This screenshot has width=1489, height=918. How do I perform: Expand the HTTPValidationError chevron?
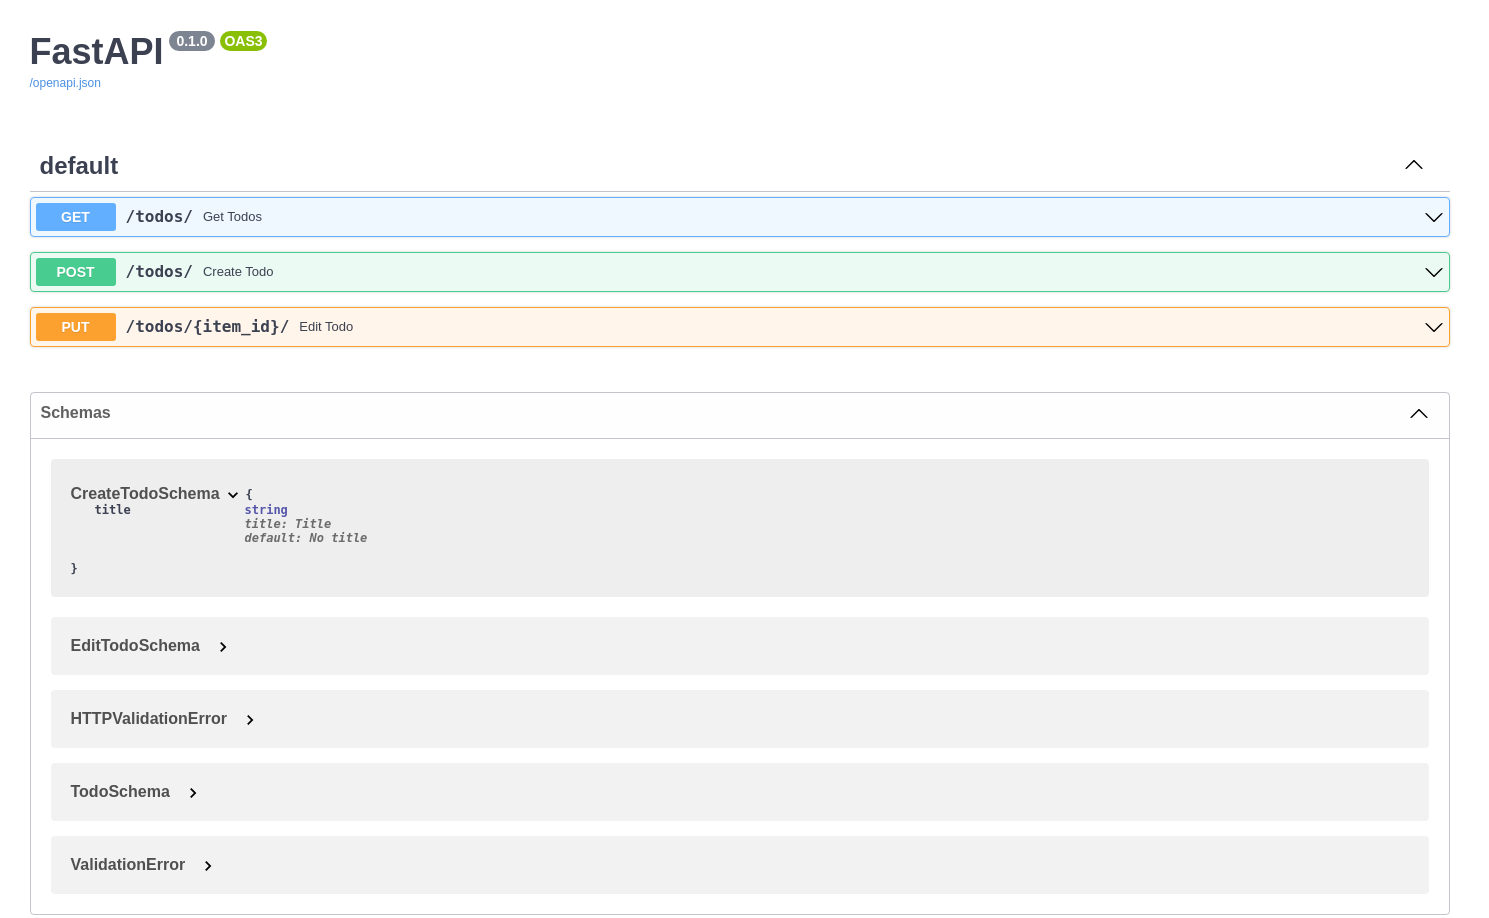(250, 720)
